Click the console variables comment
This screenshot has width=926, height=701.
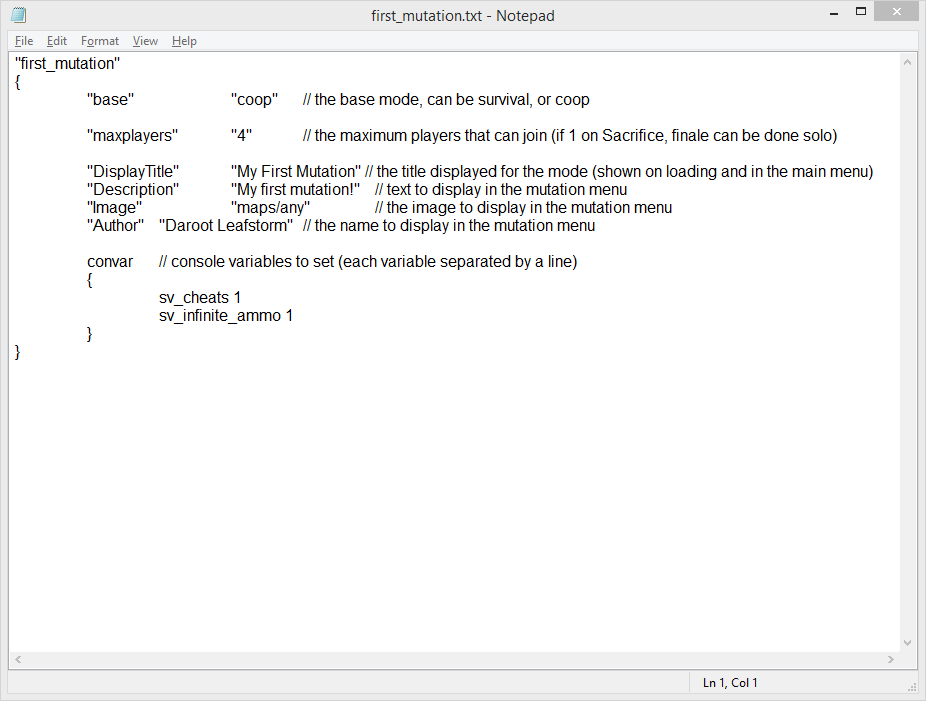click(x=368, y=262)
